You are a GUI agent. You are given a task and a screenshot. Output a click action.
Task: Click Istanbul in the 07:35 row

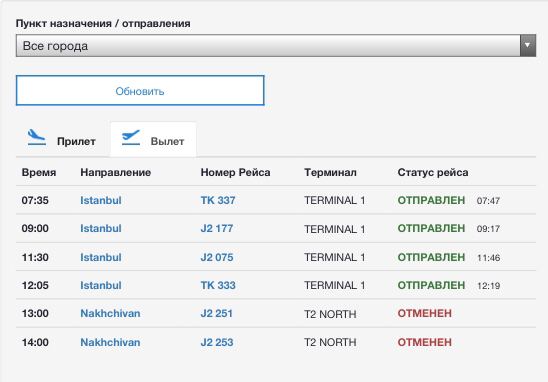pyautogui.click(x=101, y=200)
